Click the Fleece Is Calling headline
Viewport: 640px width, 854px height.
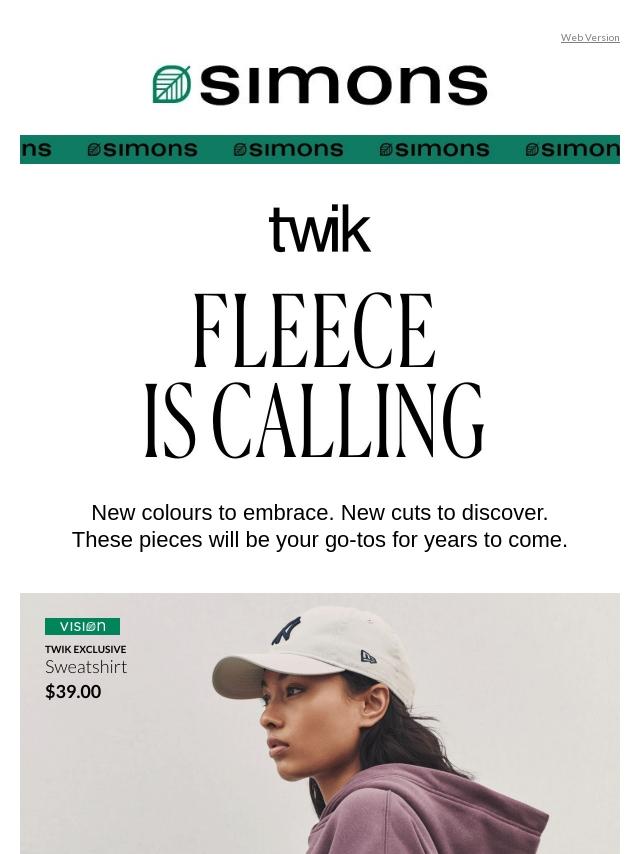coord(314,376)
